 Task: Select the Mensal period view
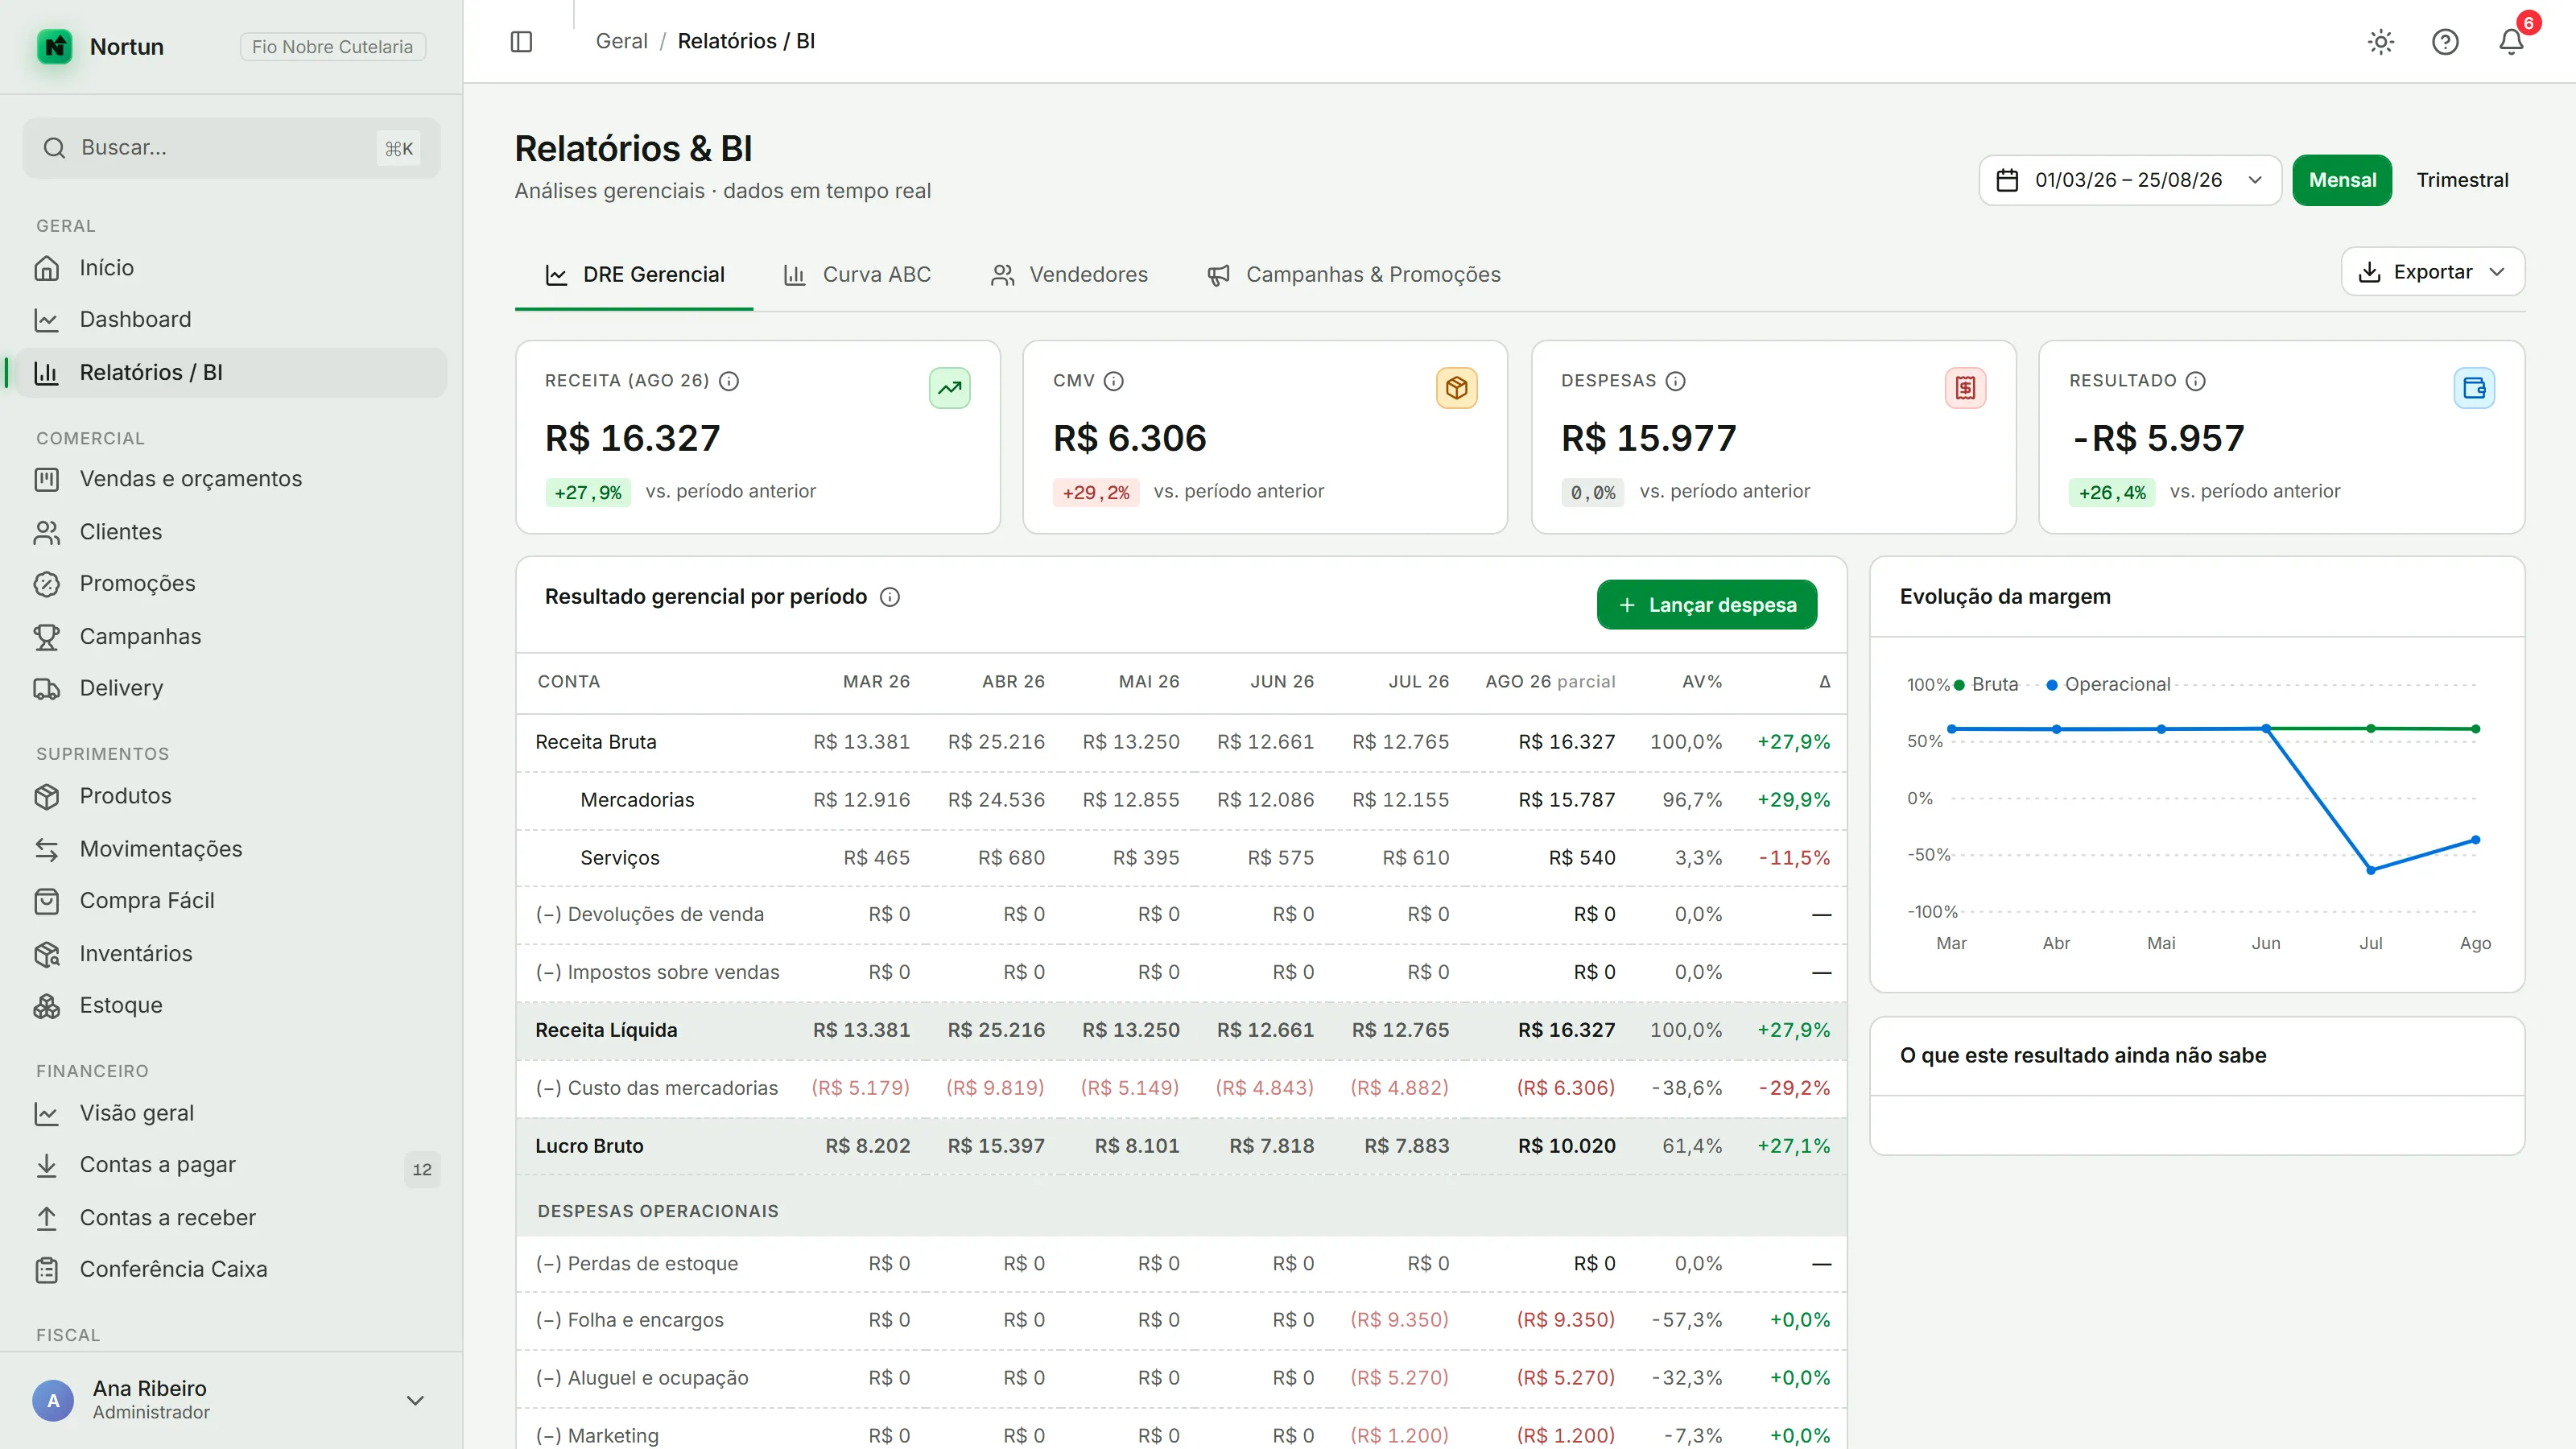tap(2342, 180)
